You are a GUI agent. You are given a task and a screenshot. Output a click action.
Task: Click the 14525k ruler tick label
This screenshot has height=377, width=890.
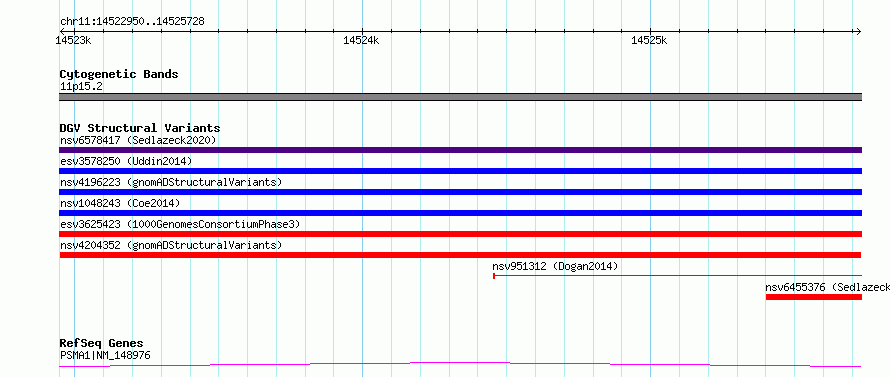coord(649,40)
